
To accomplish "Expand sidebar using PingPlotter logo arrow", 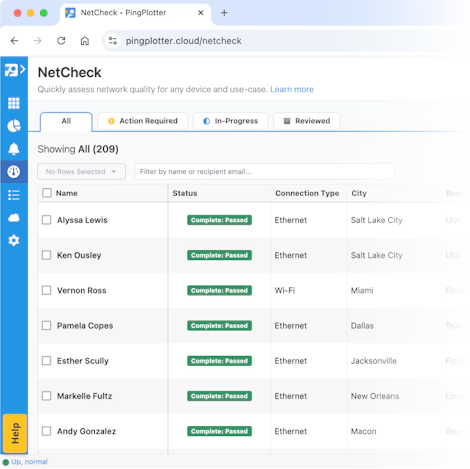I will click(15, 70).
